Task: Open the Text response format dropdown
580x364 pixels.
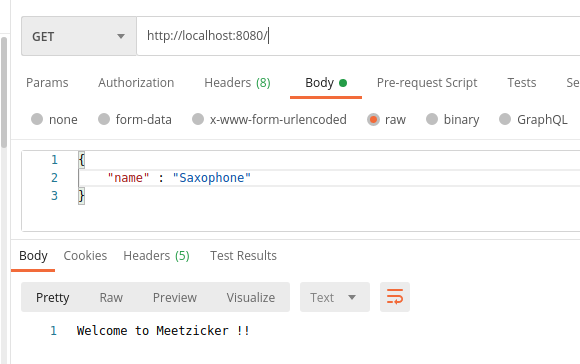Action: point(335,297)
